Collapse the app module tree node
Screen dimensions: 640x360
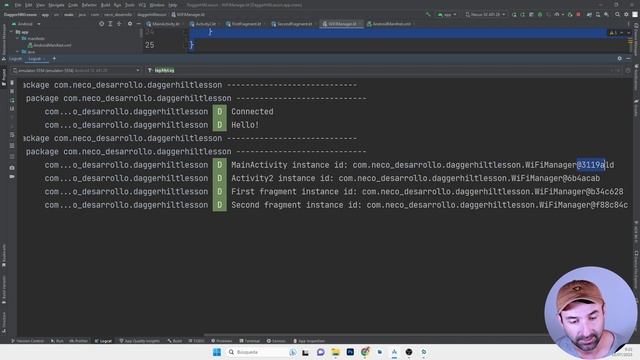tap(11, 32)
